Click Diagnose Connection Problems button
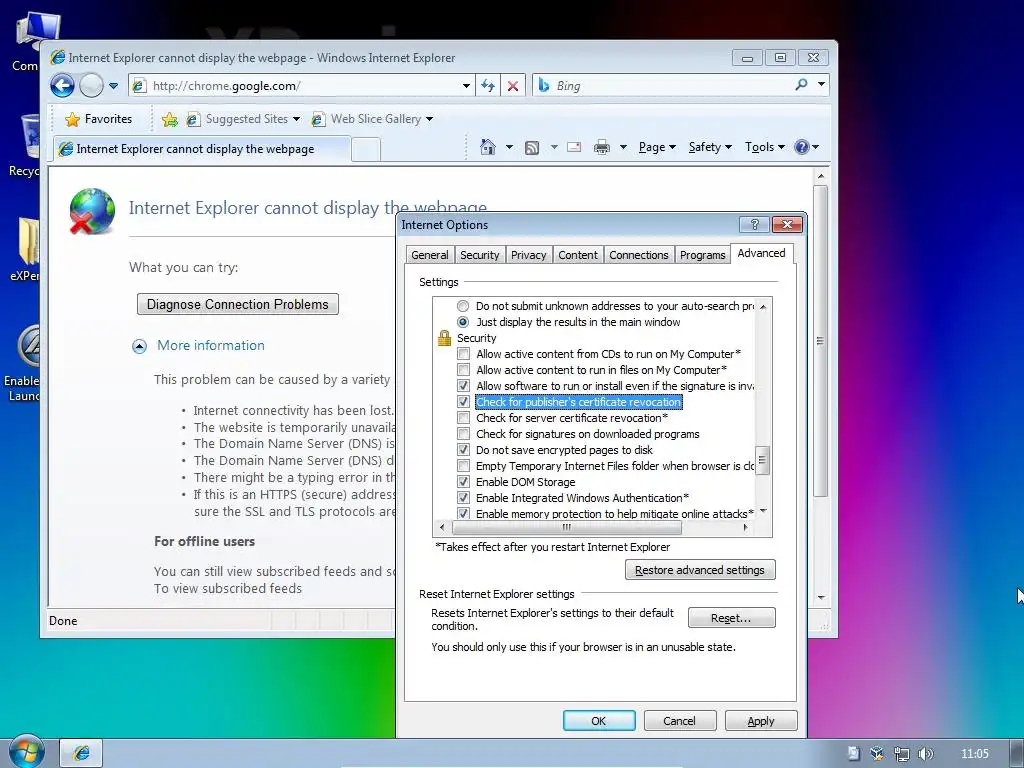Image resolution: width=1024 pixels, height=768 pixels. pyautogui.click(x=238, y=304)
